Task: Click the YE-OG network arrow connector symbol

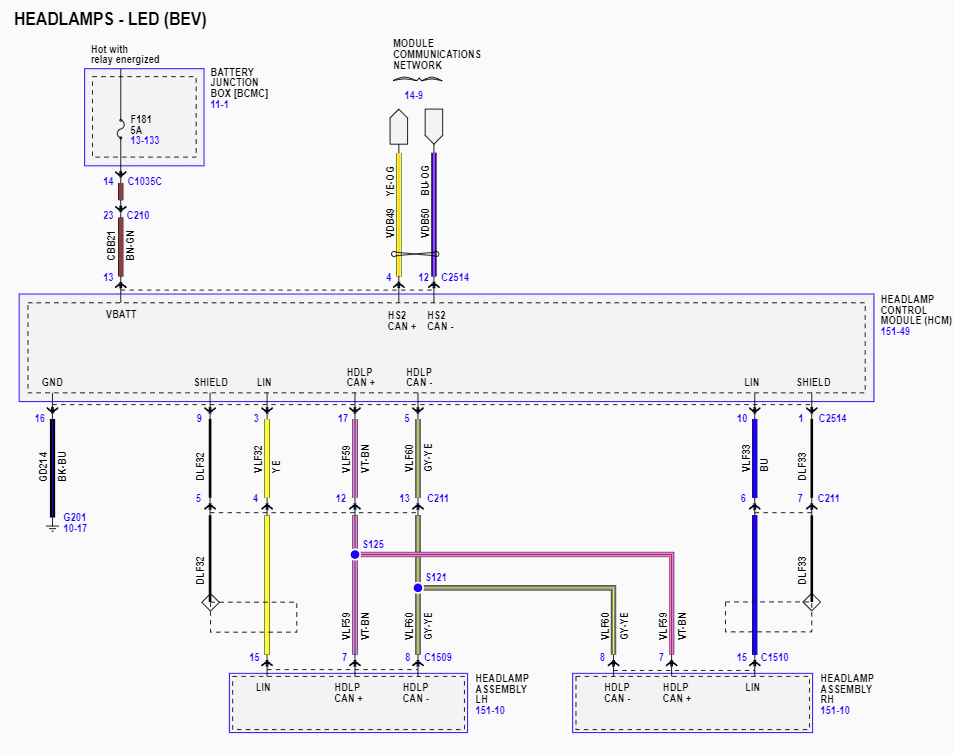Action: [398, 127]
